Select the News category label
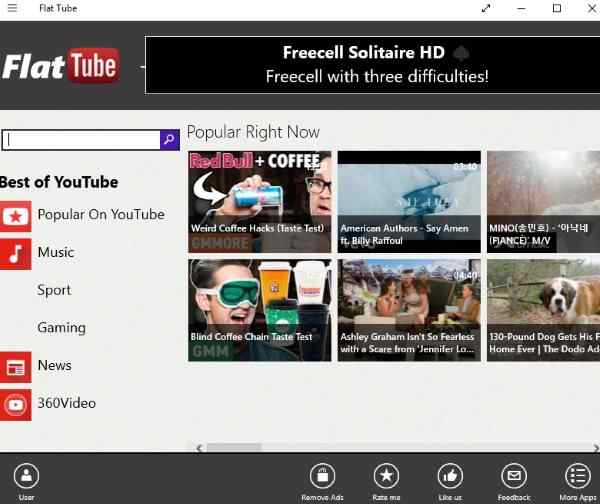This screenshot has height=504, width=600. coord(54,365)
